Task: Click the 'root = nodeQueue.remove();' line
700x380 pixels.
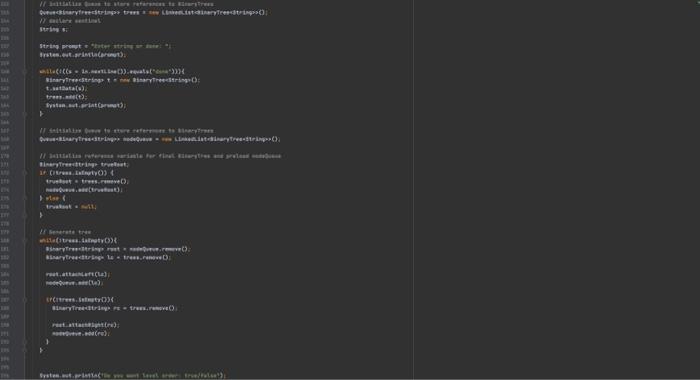Action: (x=118, y=249)
